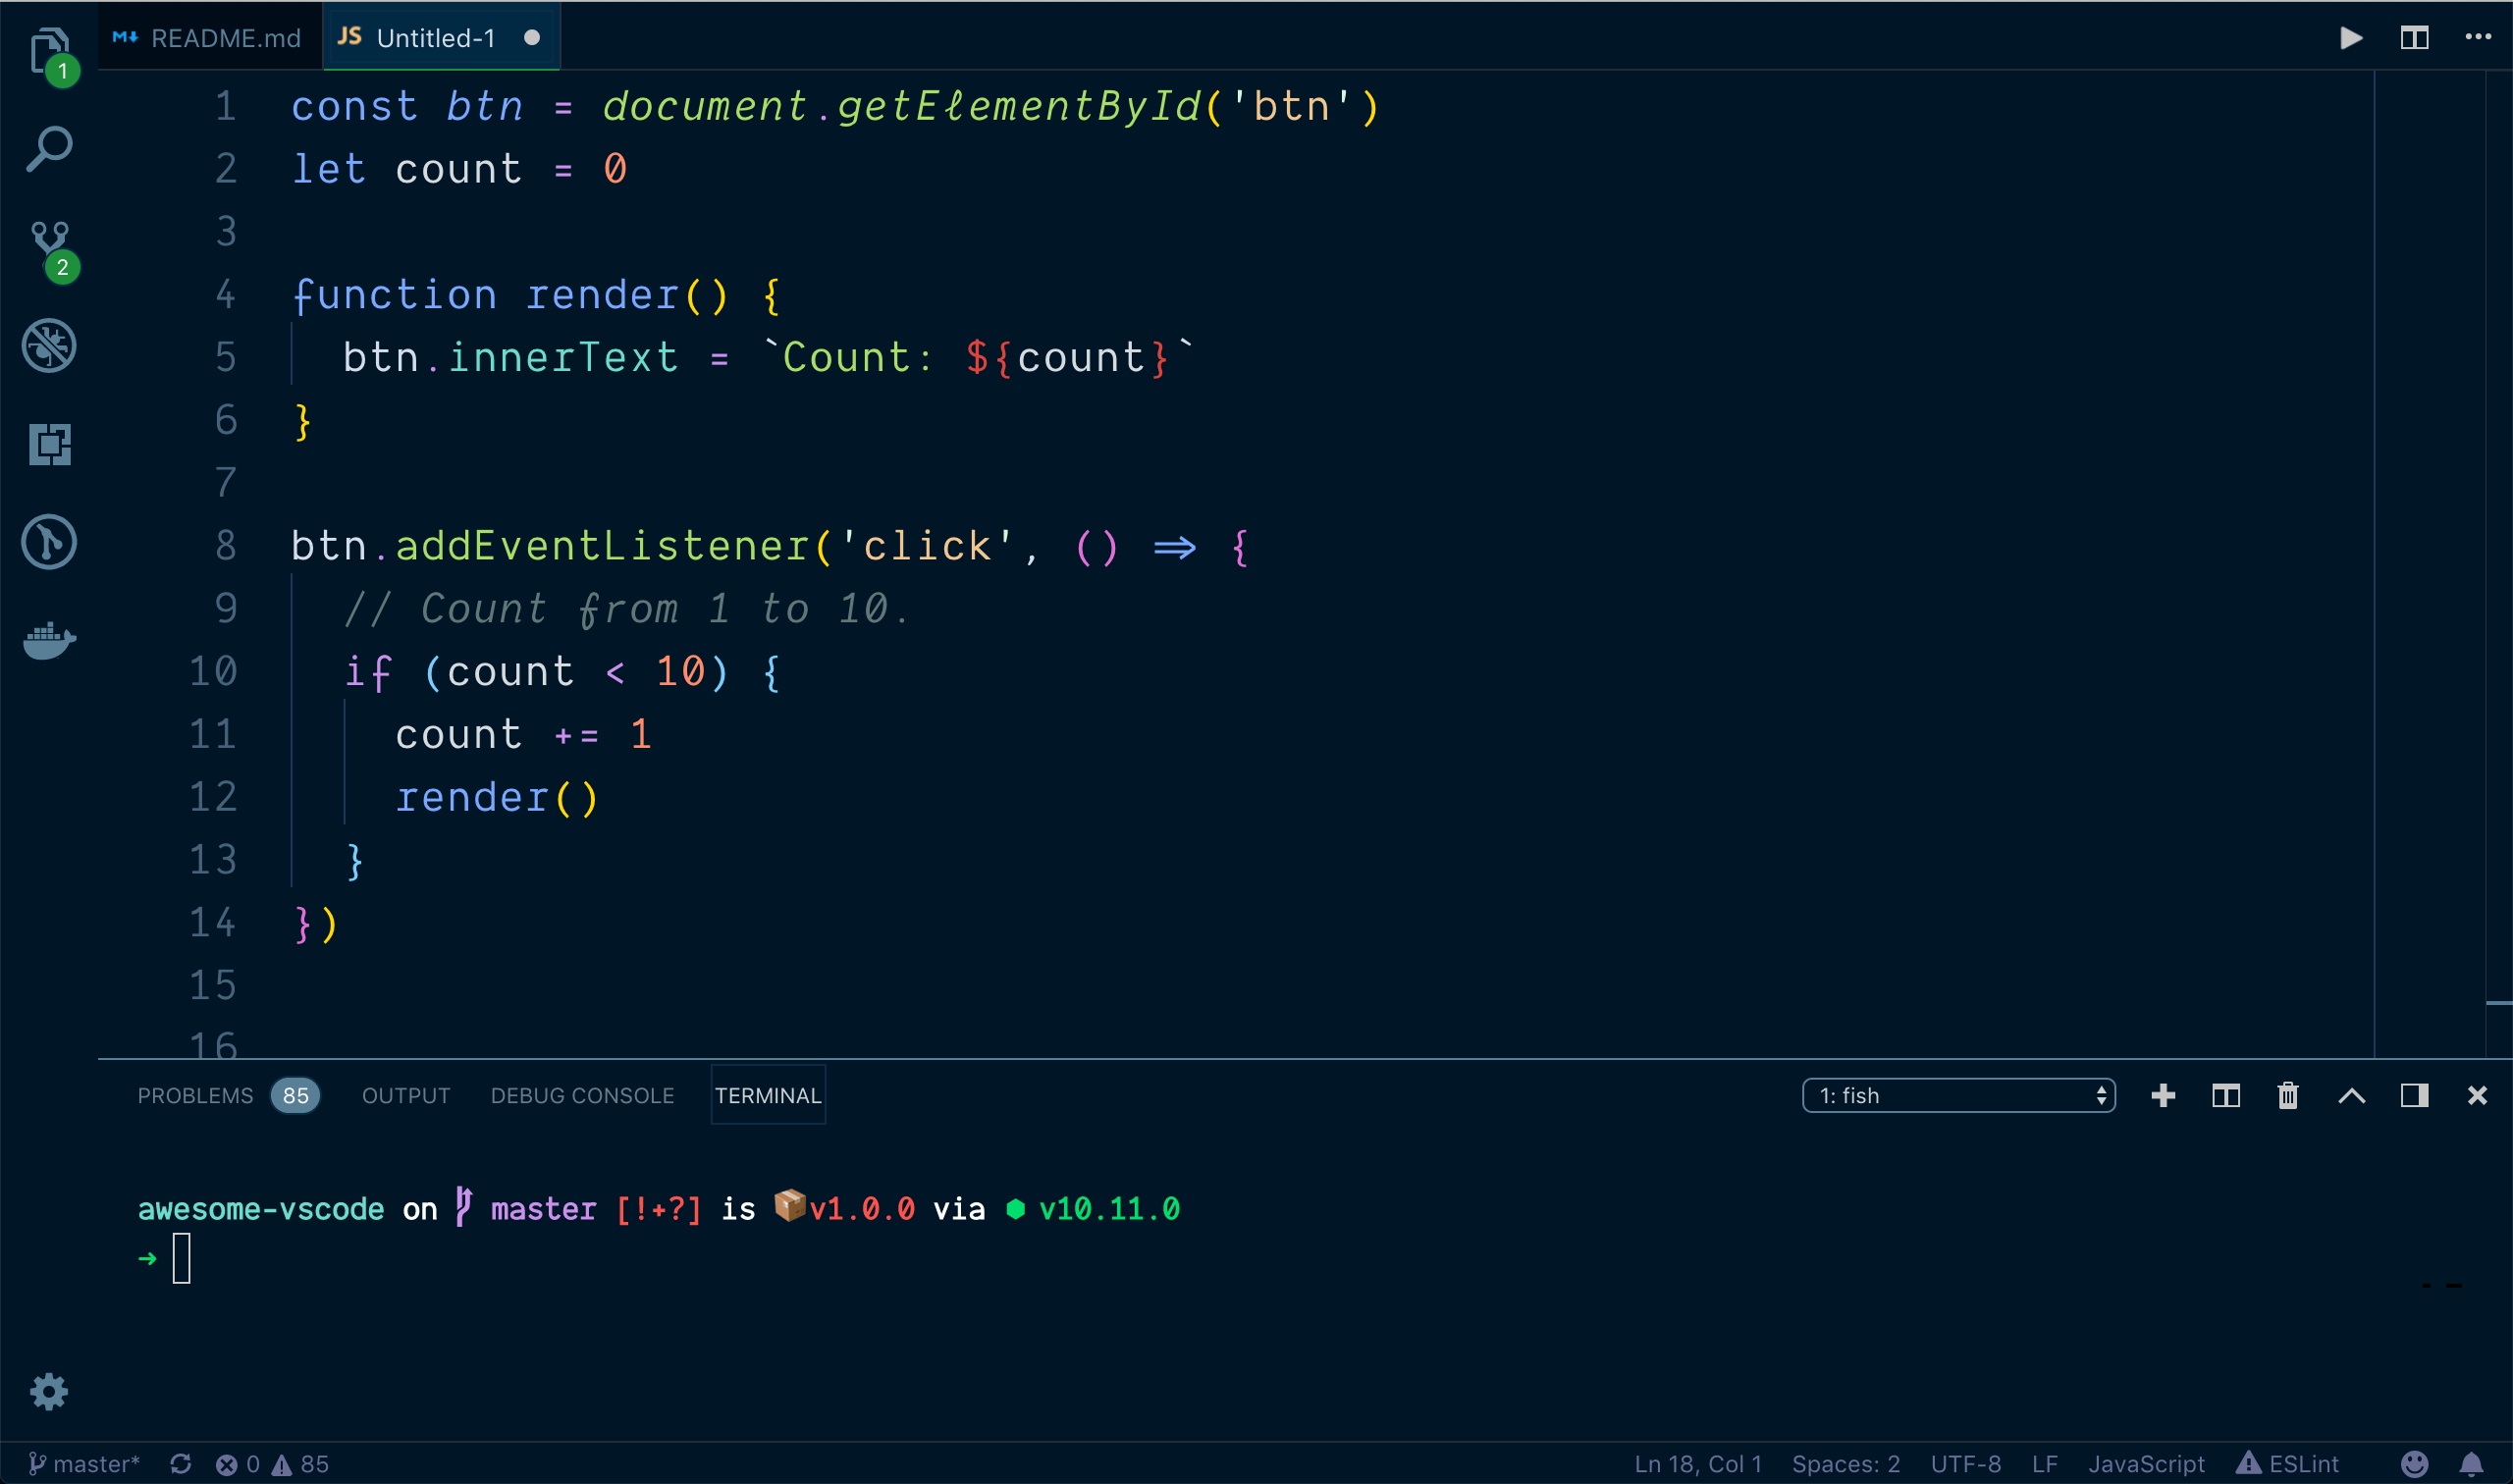Viewport: 2513px width, 1484px height.
Task: Kill the terminal with trash icon
Action: point(2288,1096)
